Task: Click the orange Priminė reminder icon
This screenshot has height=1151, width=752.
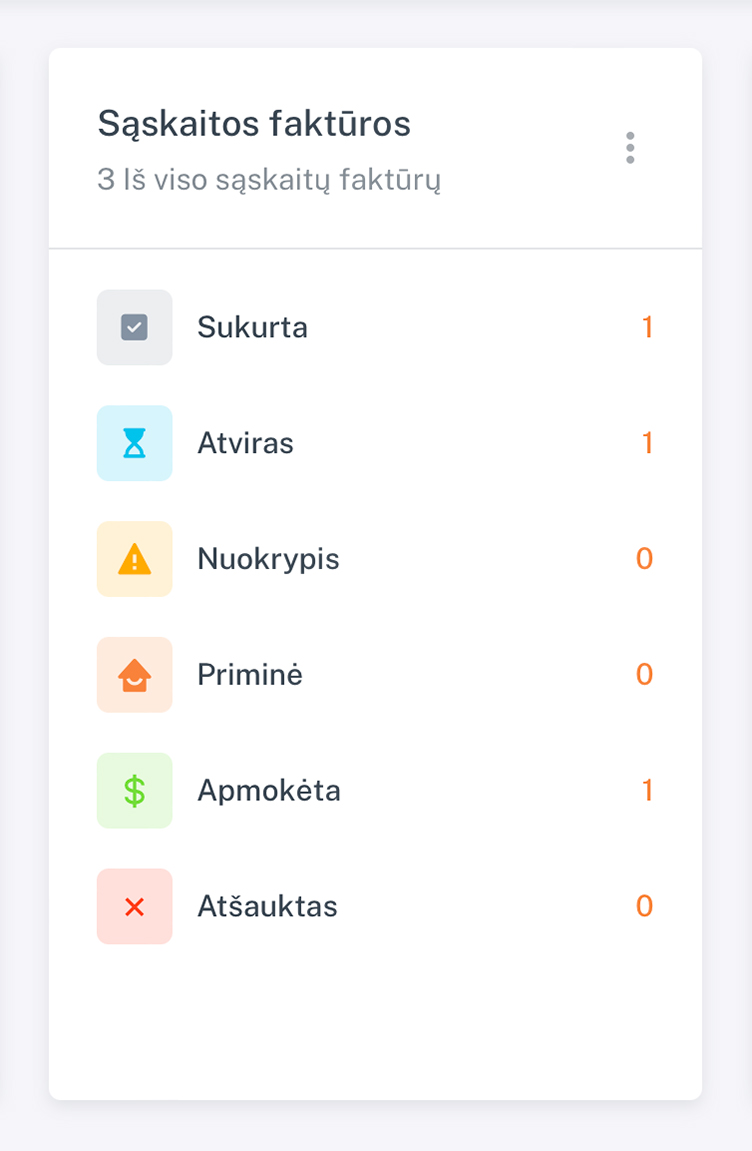Action: 134,675
